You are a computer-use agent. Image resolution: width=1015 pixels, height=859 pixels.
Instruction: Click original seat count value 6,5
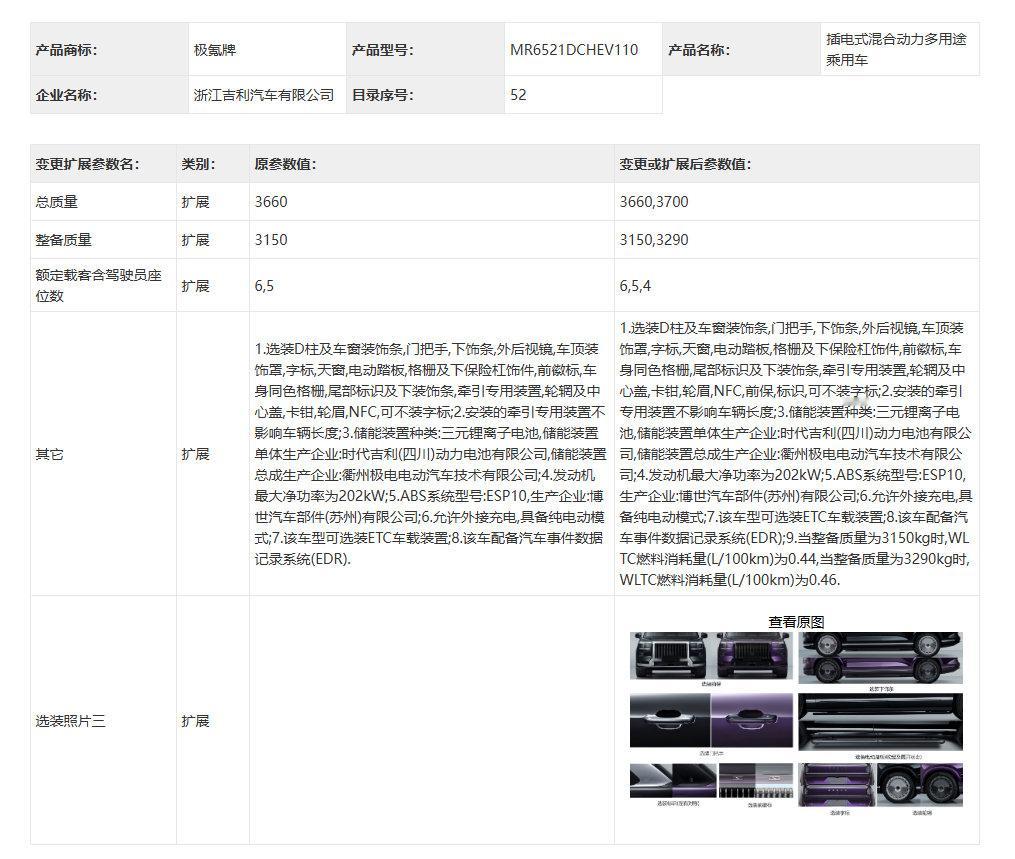[x=264, y=285]
